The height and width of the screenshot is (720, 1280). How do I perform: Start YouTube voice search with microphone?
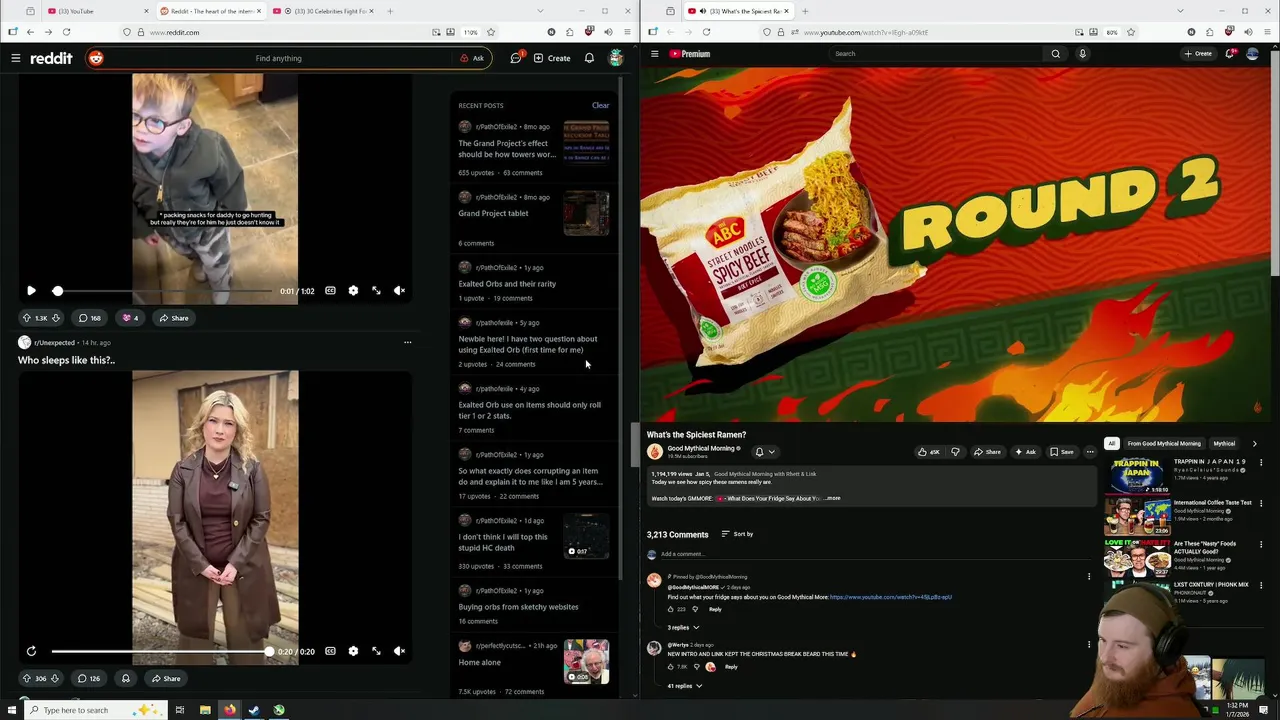(x=1082, y=54)
